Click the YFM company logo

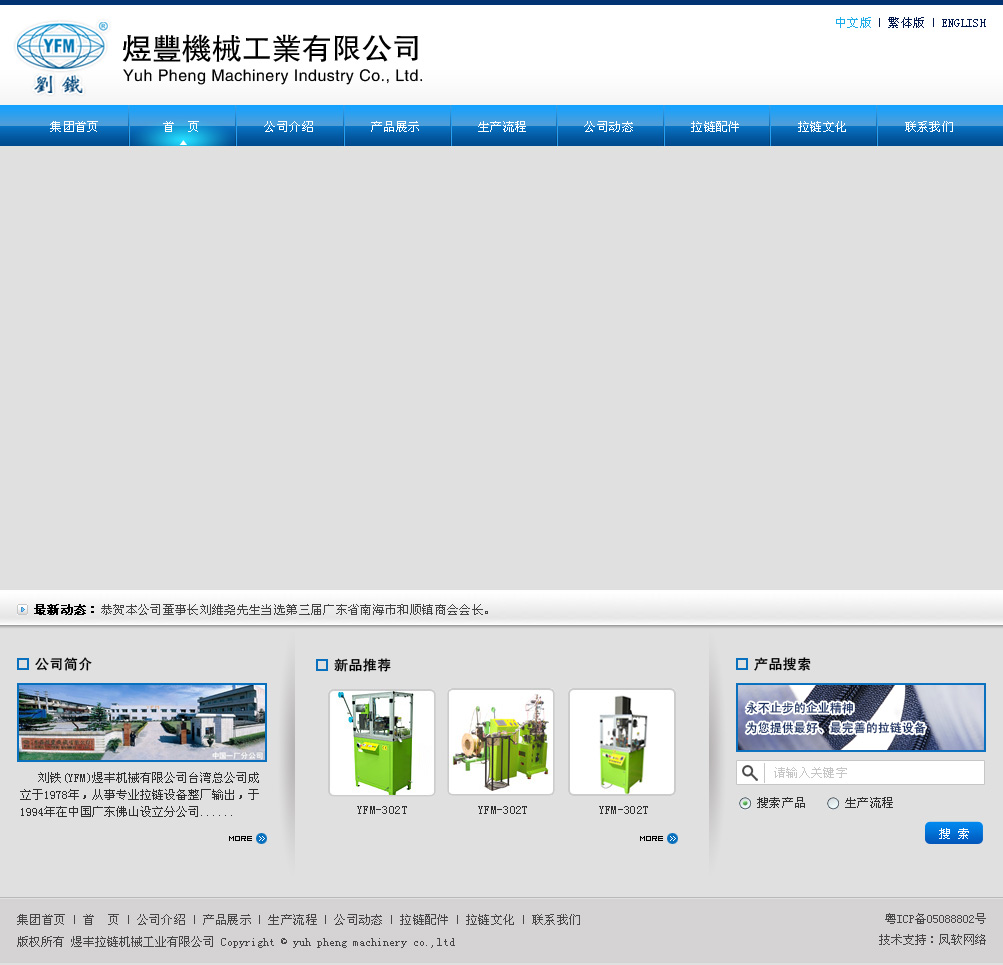coord(60,57)
